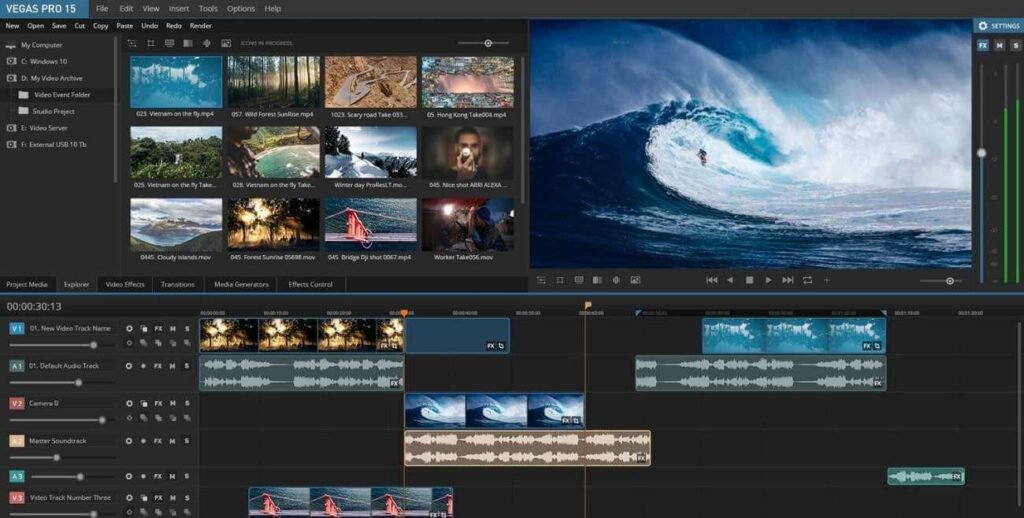Toggle loop playback under the preview
The width and height of the screenshot is (1024, 518).
808,280
